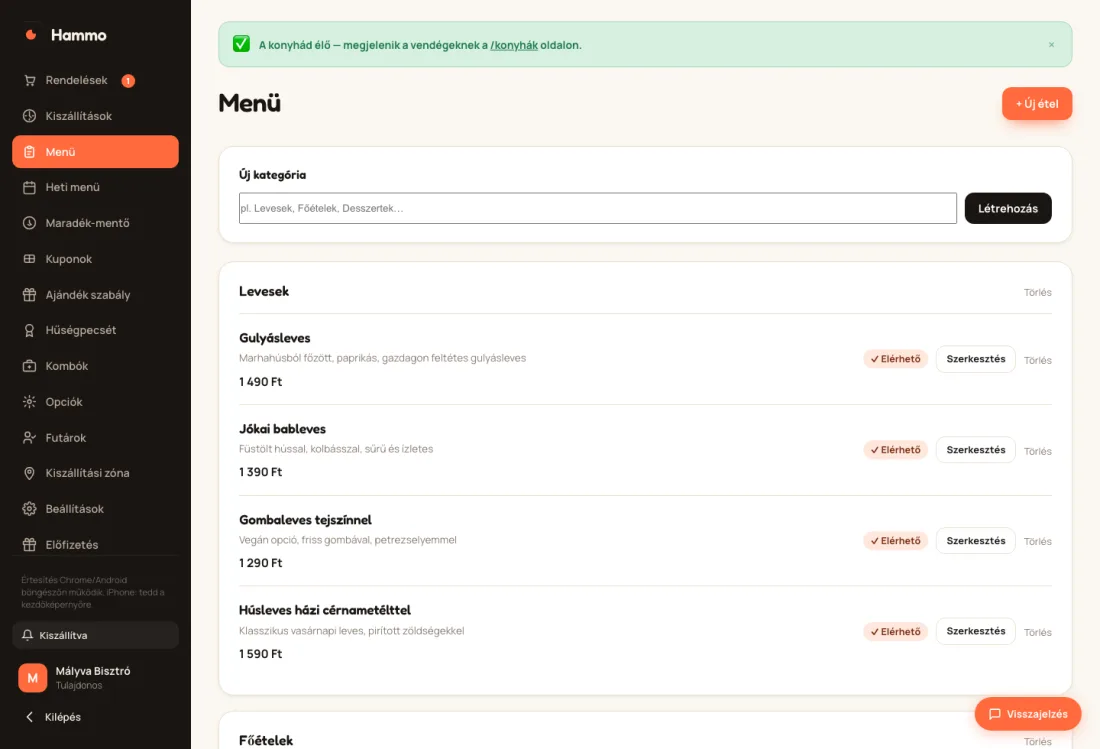Click the Hűségpecsét badge icon

click(x=29, y=330)
